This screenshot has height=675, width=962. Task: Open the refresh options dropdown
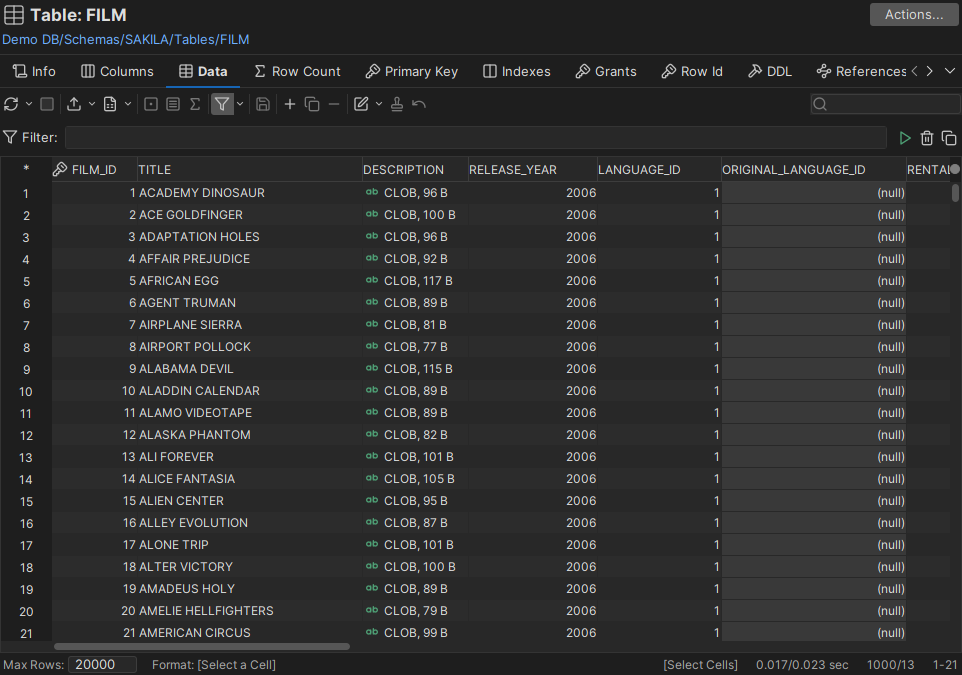[x=28, y=103]
